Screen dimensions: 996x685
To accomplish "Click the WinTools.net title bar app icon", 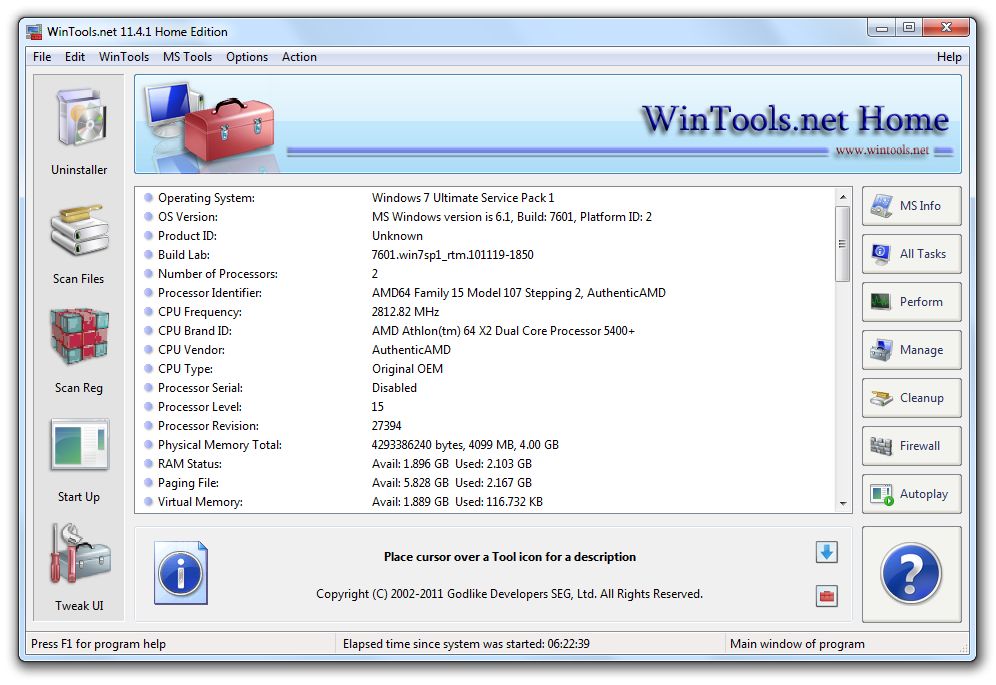I will pyautogui.click(x=34, y=31).
